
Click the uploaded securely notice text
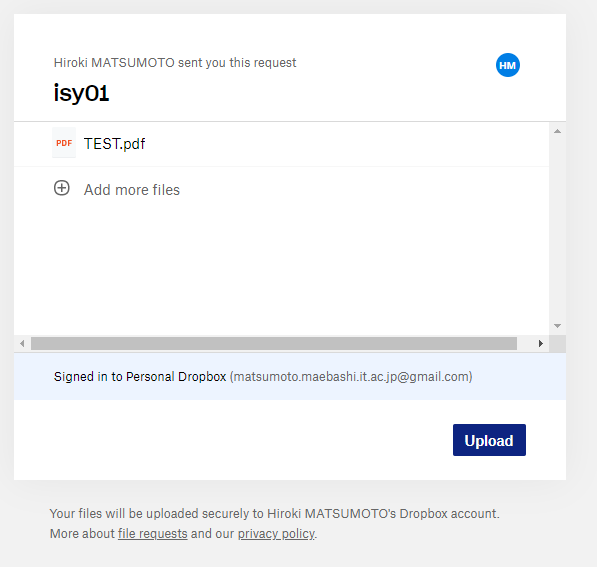point(275,513)
